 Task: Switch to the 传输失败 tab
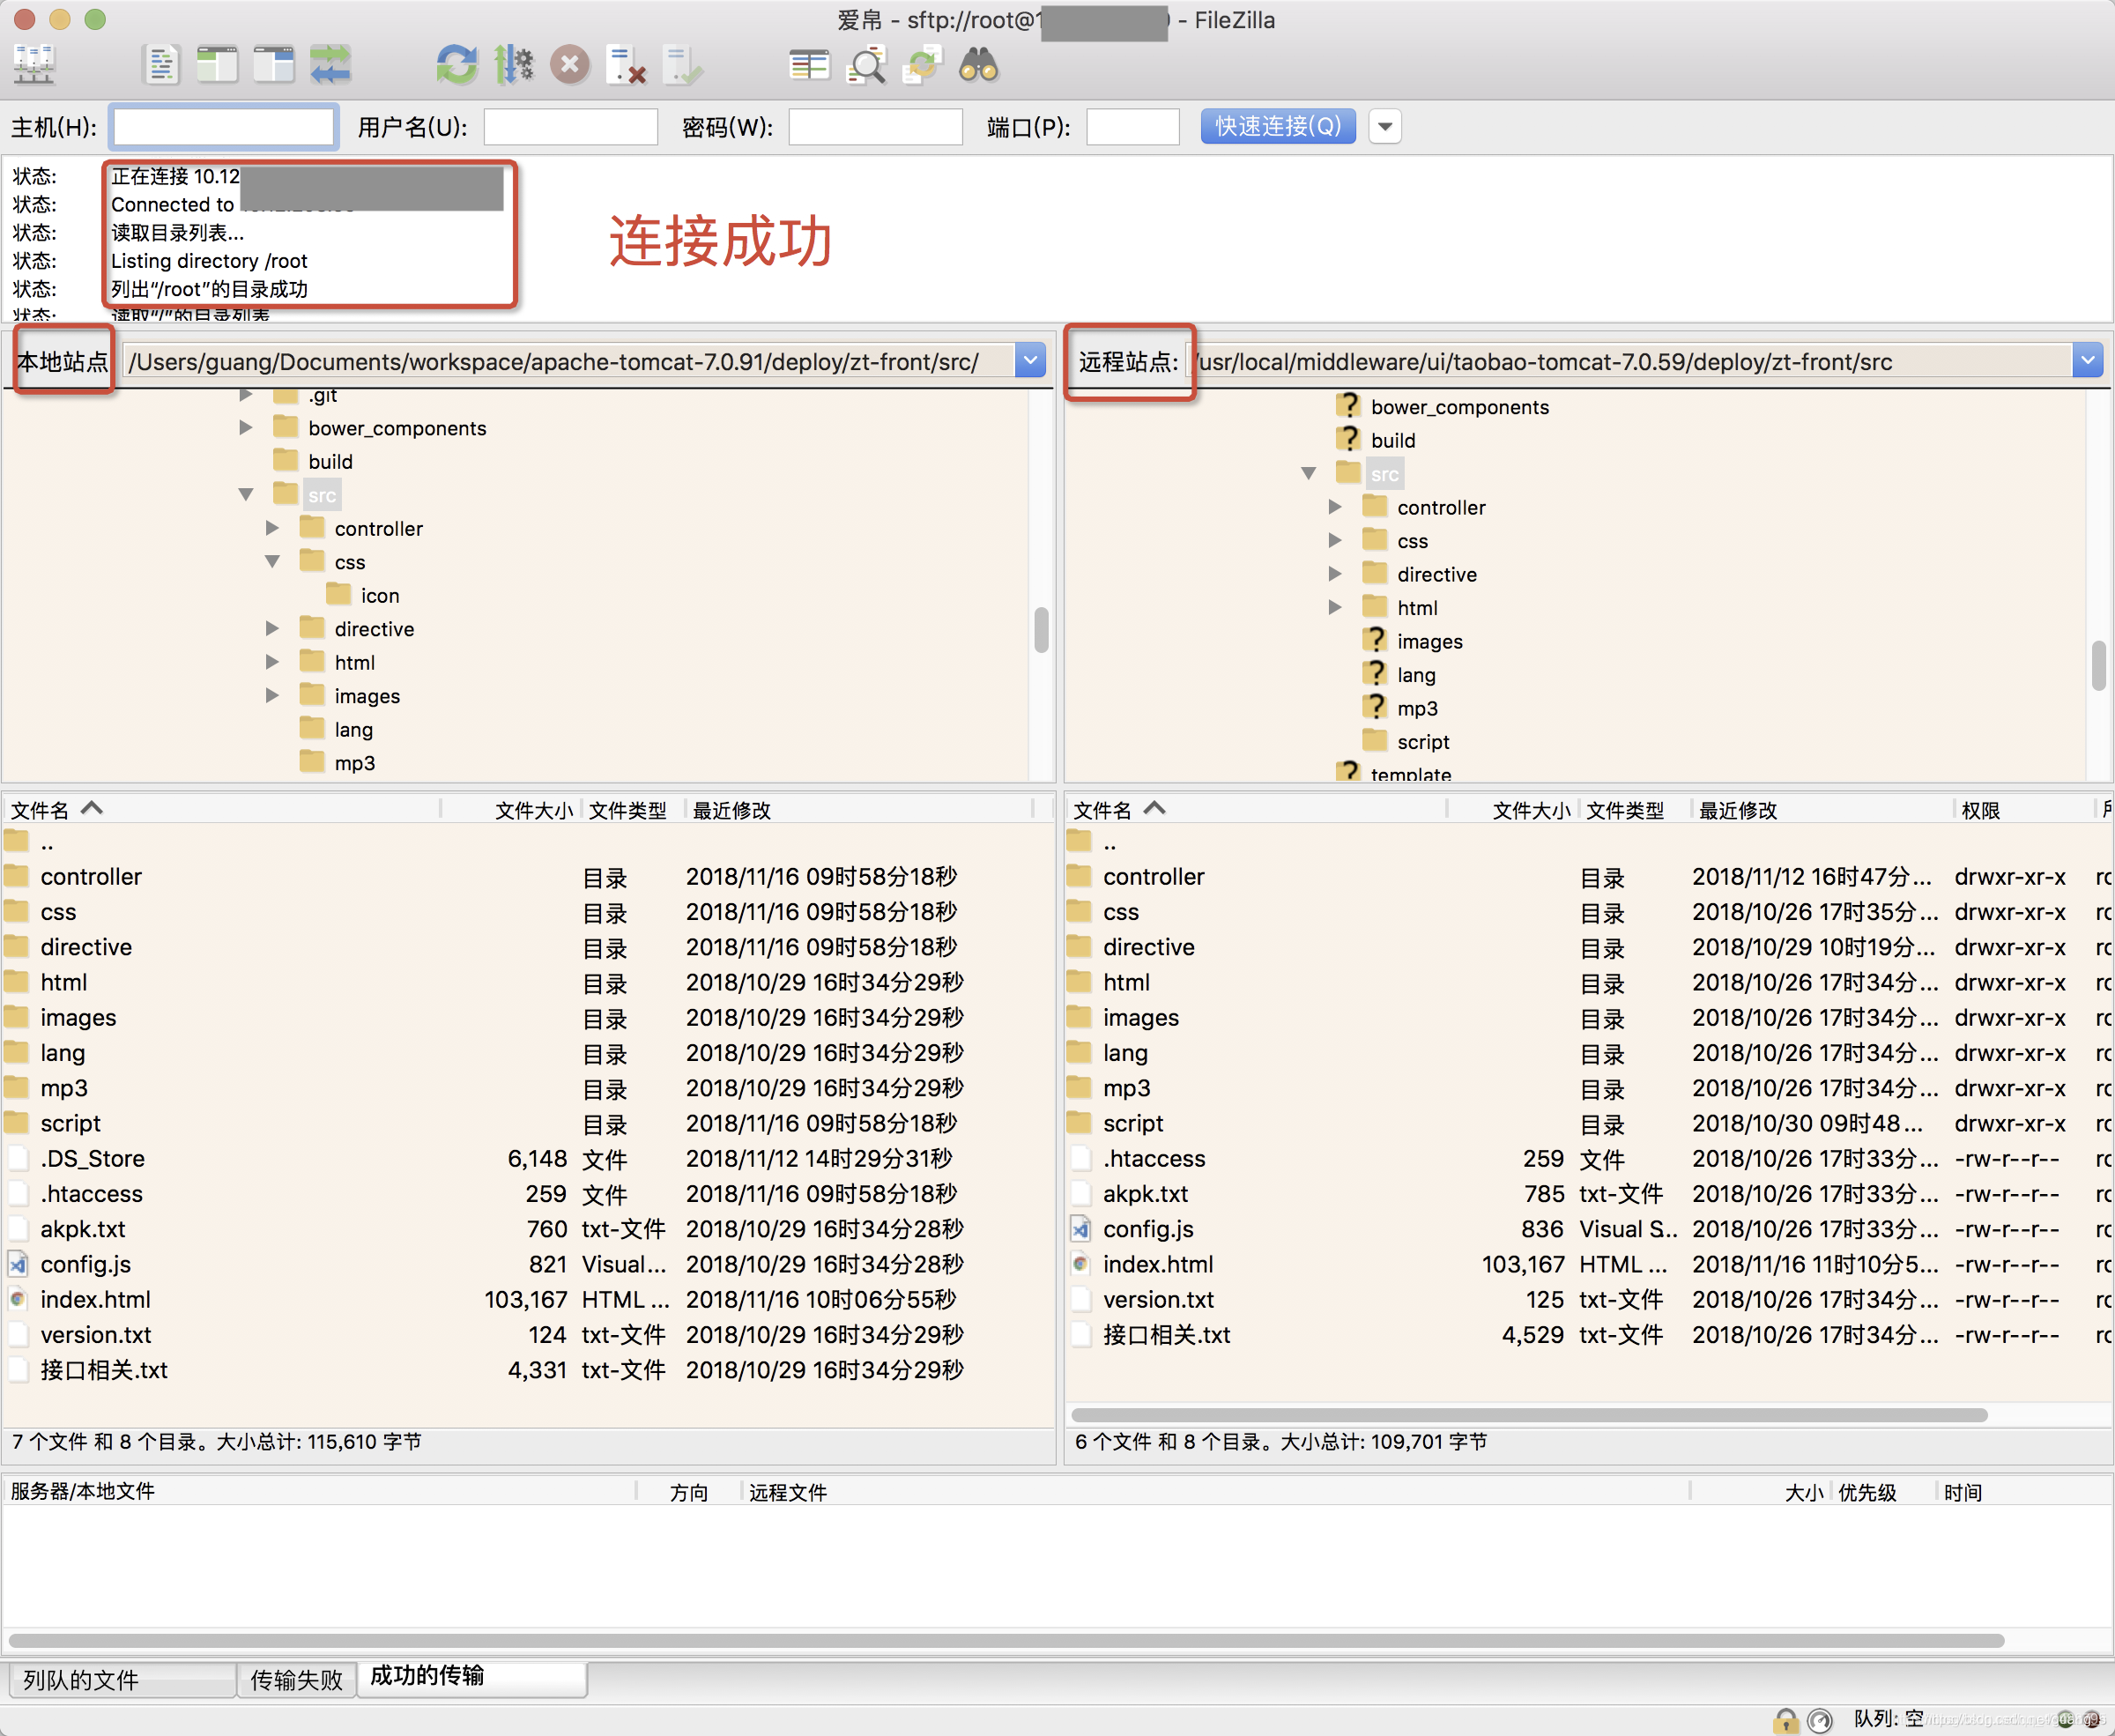pyautogui.click(x=297, y=1680)
